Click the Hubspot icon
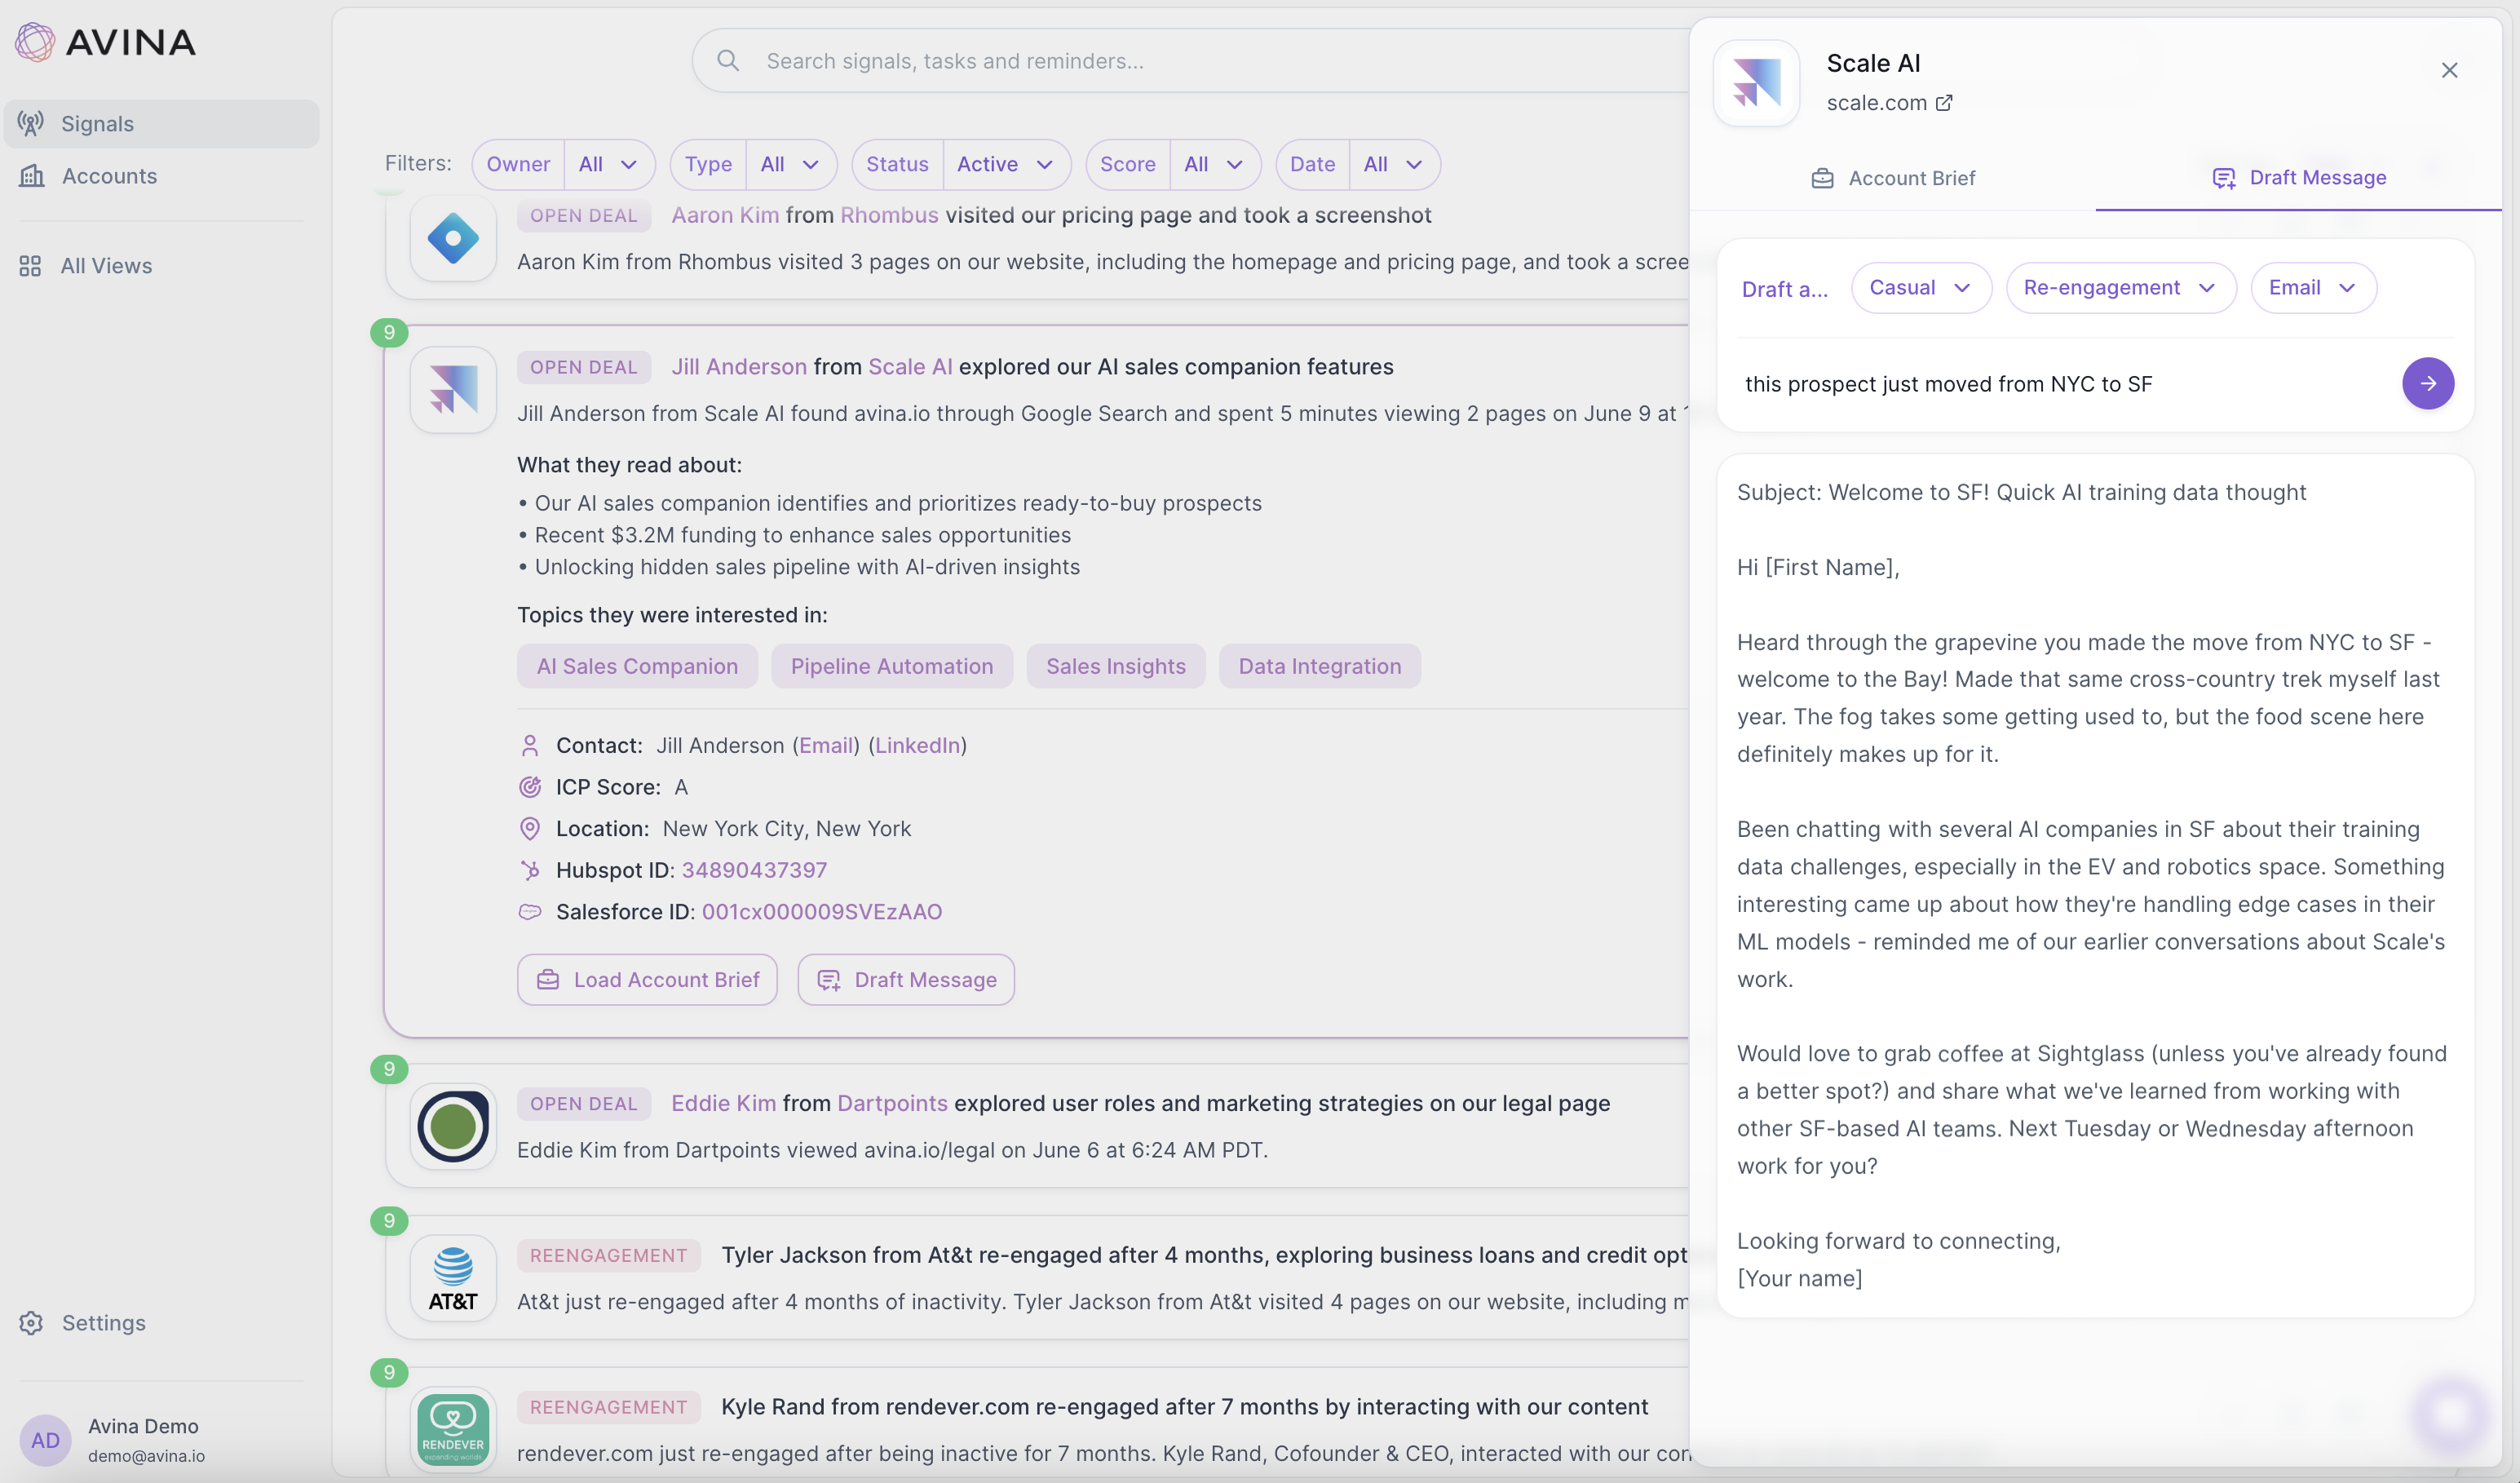2520x1483 pixels. tap(530, 870)
